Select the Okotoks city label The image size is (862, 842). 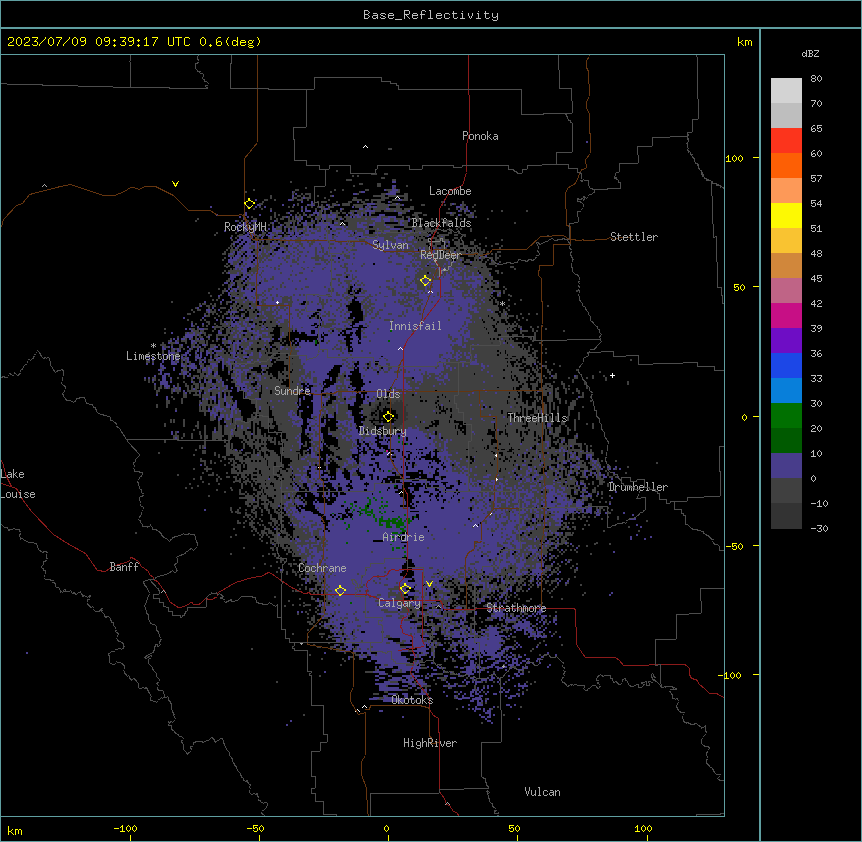pos(412,700)
